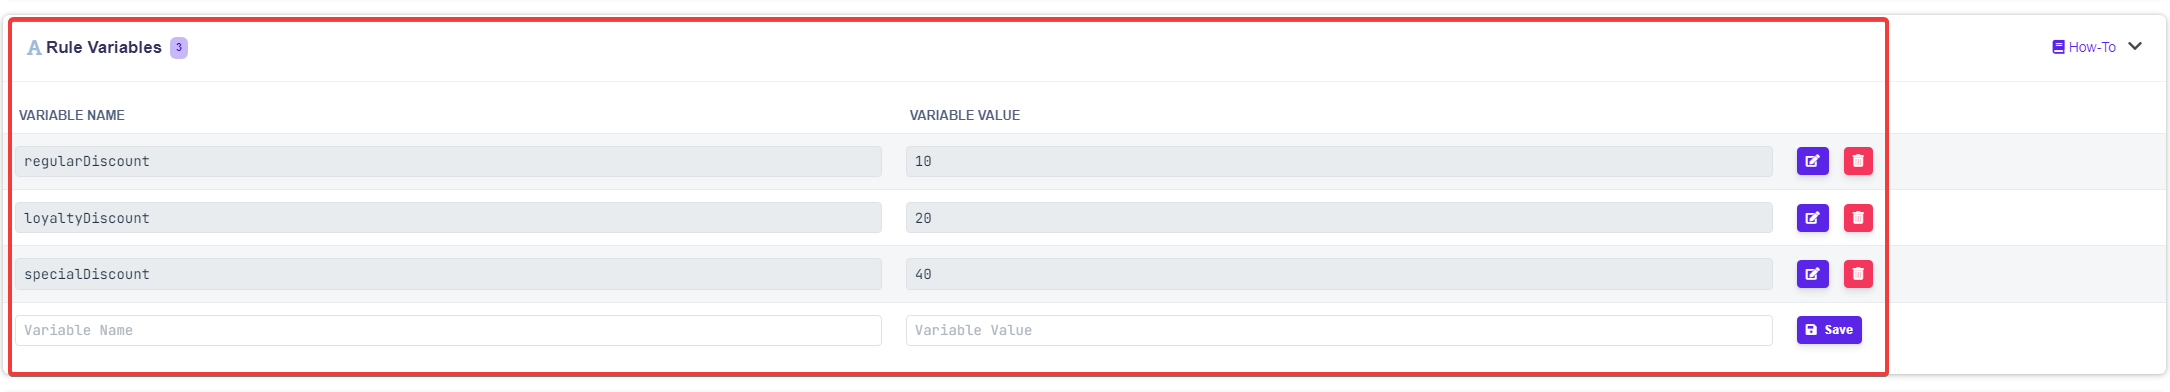Image resolution: width=2170 pixels, height=392 pixels.
Task: Select the loyaltyDiscount name field
Action: pos(448,218)
